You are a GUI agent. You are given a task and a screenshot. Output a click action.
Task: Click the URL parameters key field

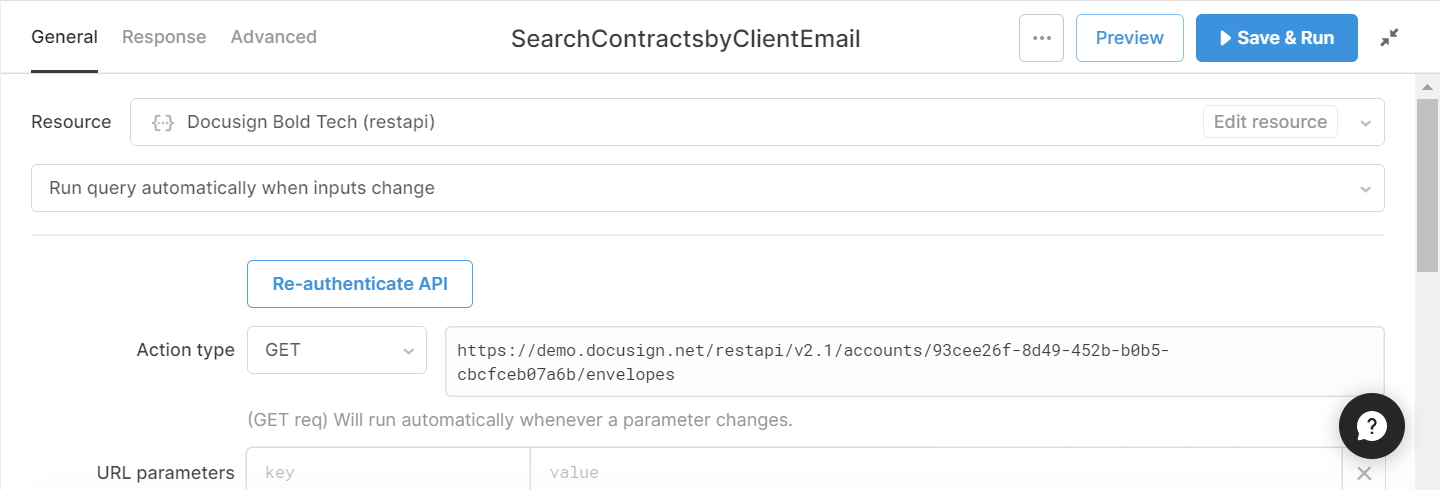389,472
